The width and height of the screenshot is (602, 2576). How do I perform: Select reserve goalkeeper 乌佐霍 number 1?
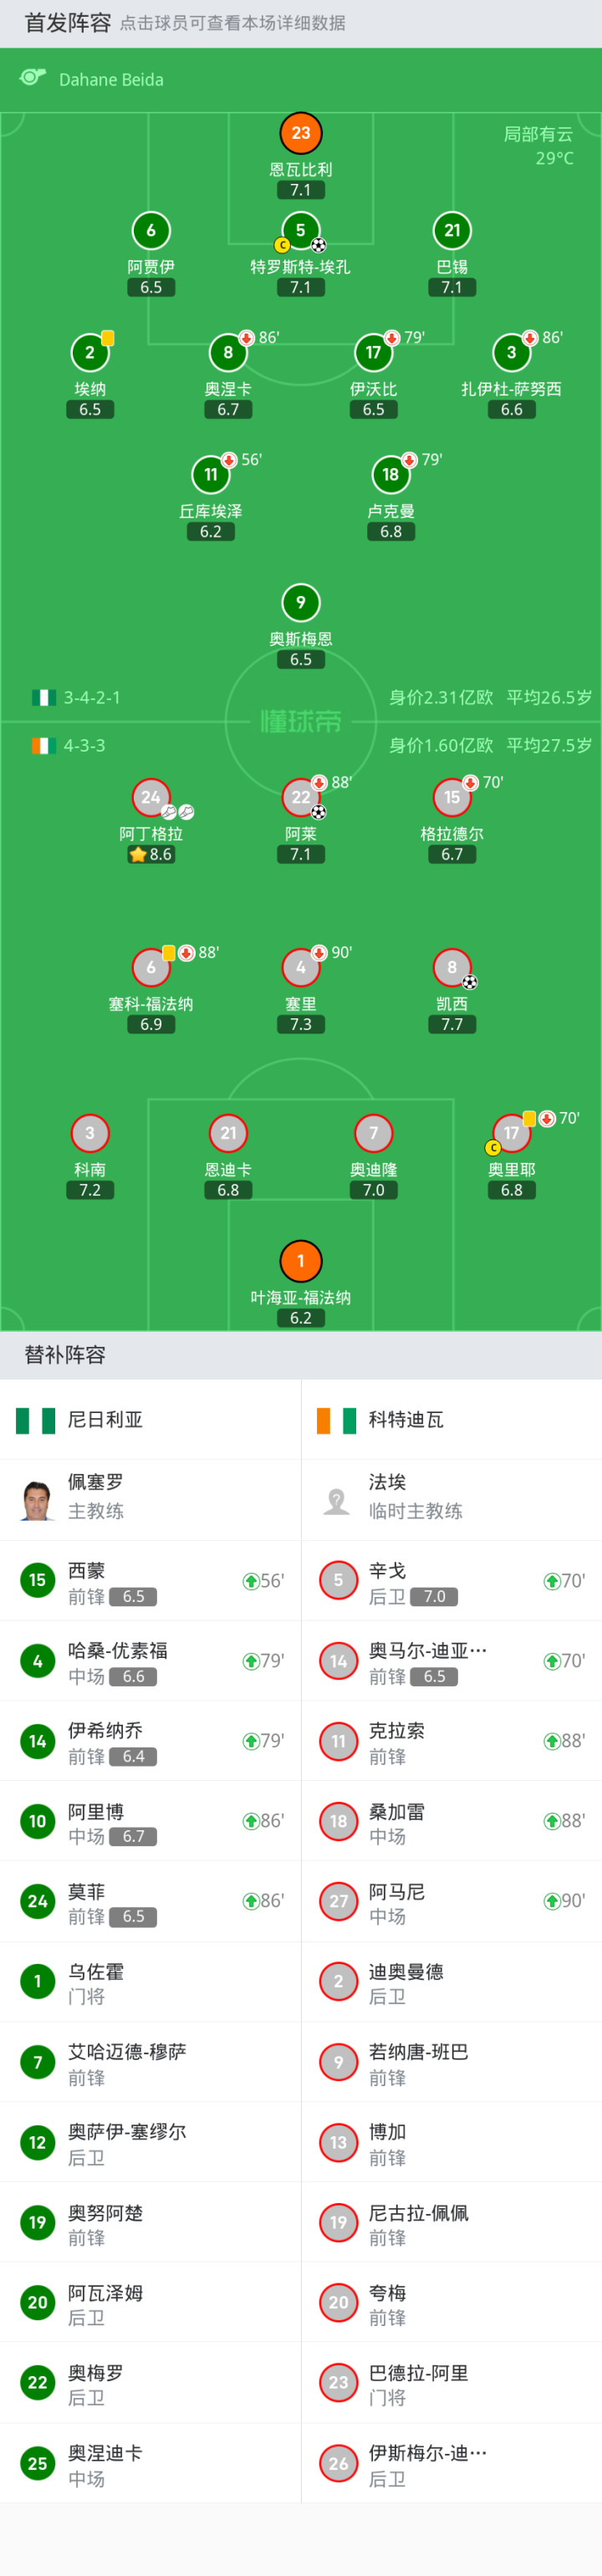point(150,1981)
